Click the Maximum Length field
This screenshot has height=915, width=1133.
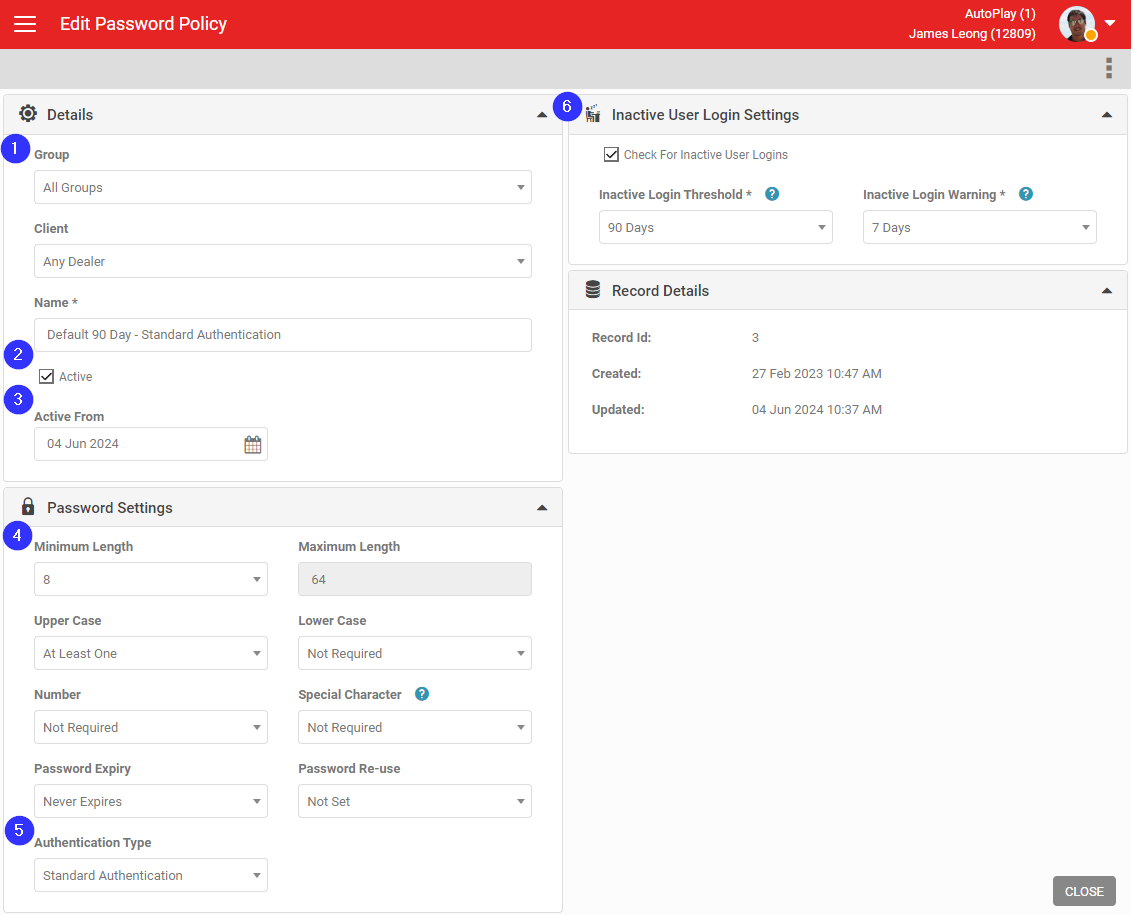tap(415, 579)
